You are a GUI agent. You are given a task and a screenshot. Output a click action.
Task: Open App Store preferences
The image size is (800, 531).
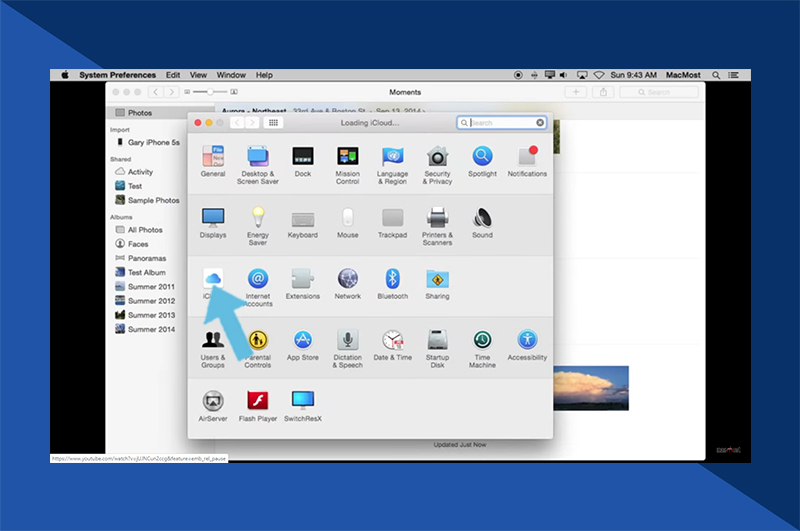(303, 345)
